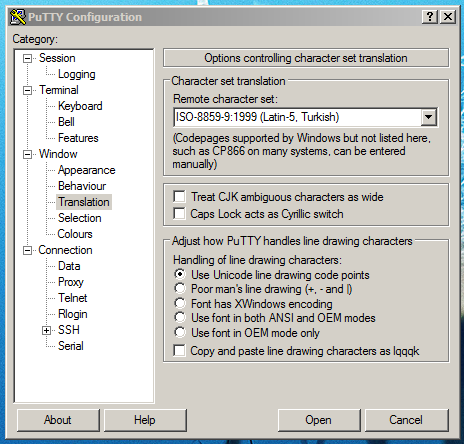This screenshot has height=444, width=464.
Task: Tick Copy and paste line drawing as lqqqk
Action: 179,351
